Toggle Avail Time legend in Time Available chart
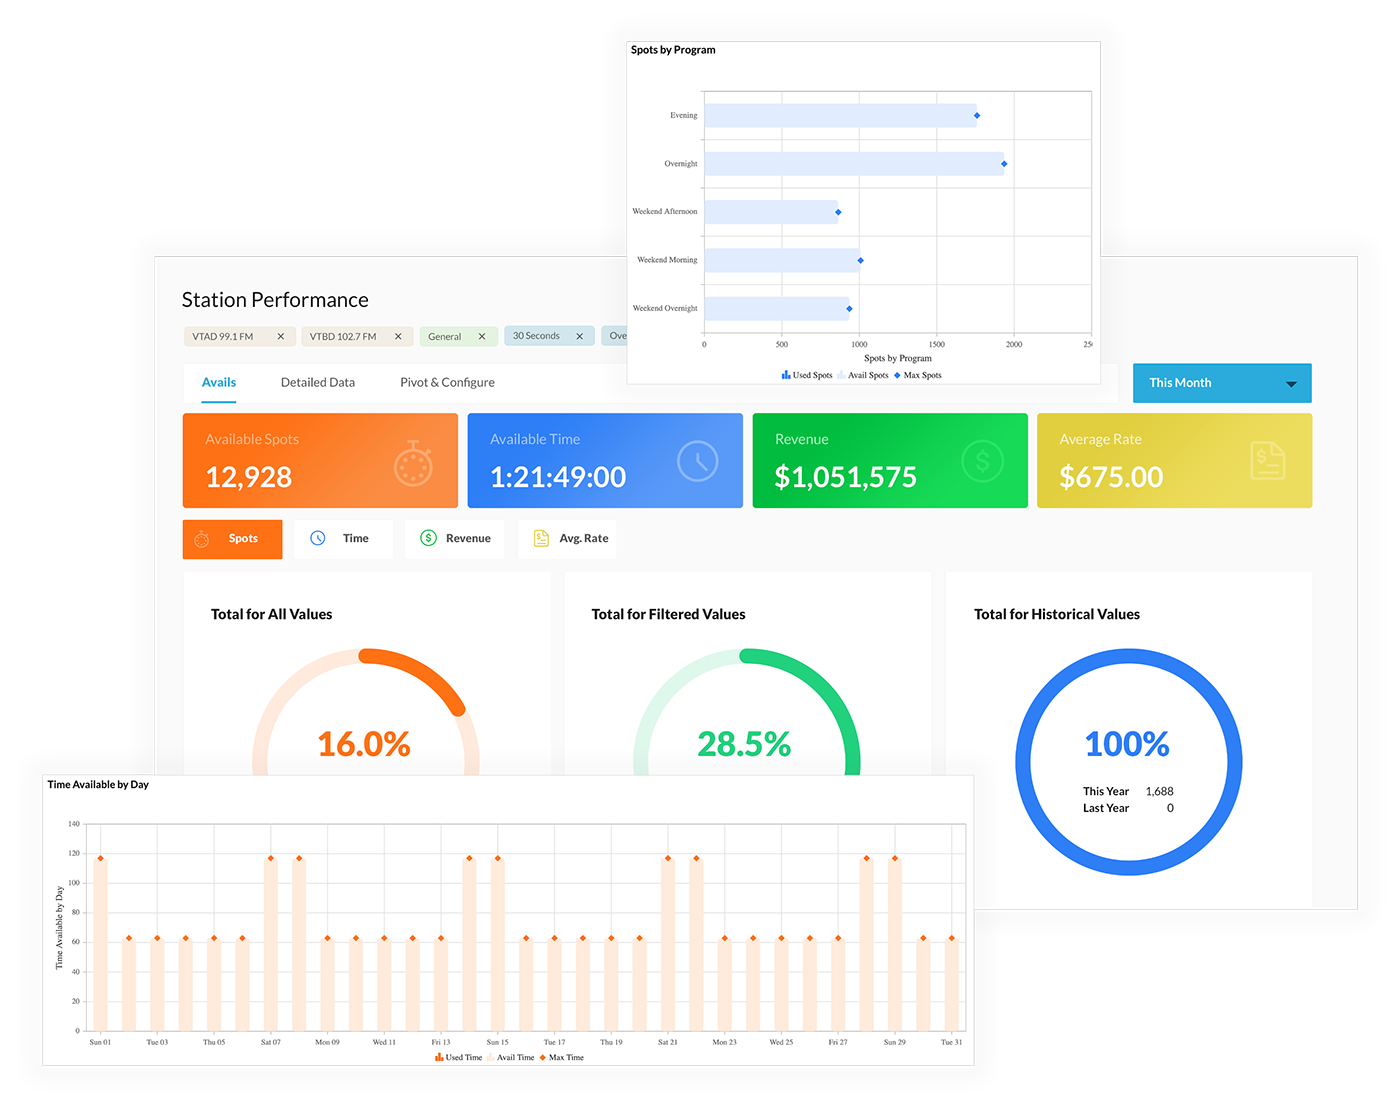The width and height of the screenshot is (1400, 1107). (511, 1058)
